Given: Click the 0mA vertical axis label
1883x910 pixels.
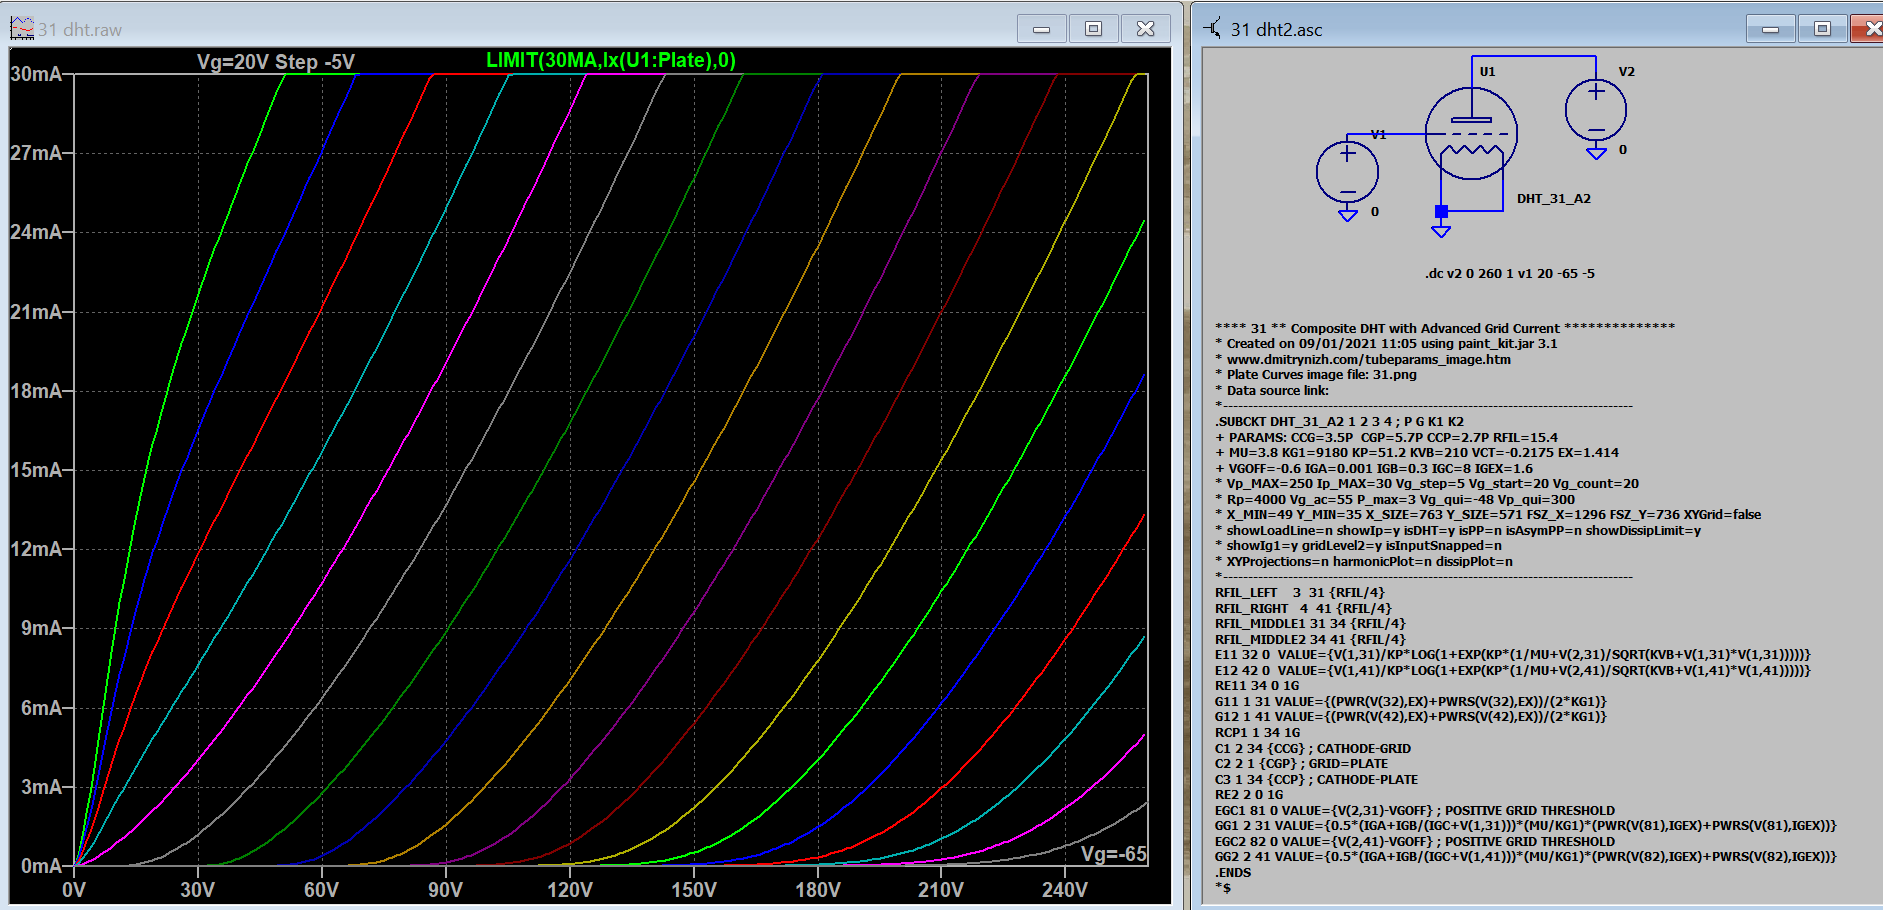Looking at the screenshot, I should point(41,866).
